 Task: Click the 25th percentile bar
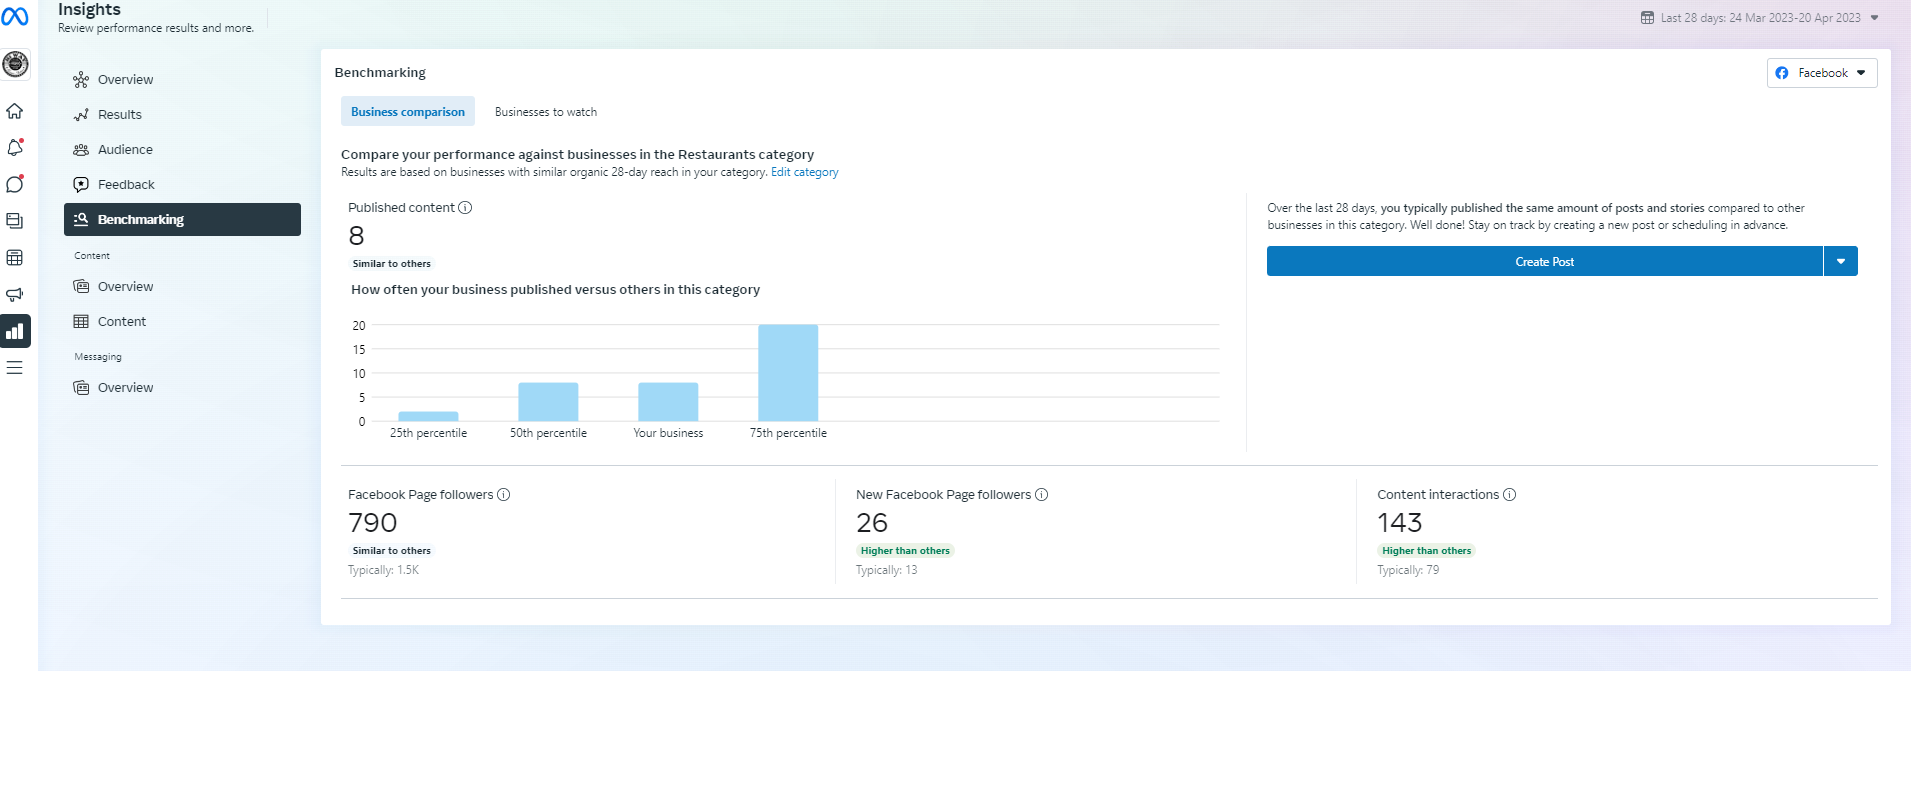click(x=428, y=416)
